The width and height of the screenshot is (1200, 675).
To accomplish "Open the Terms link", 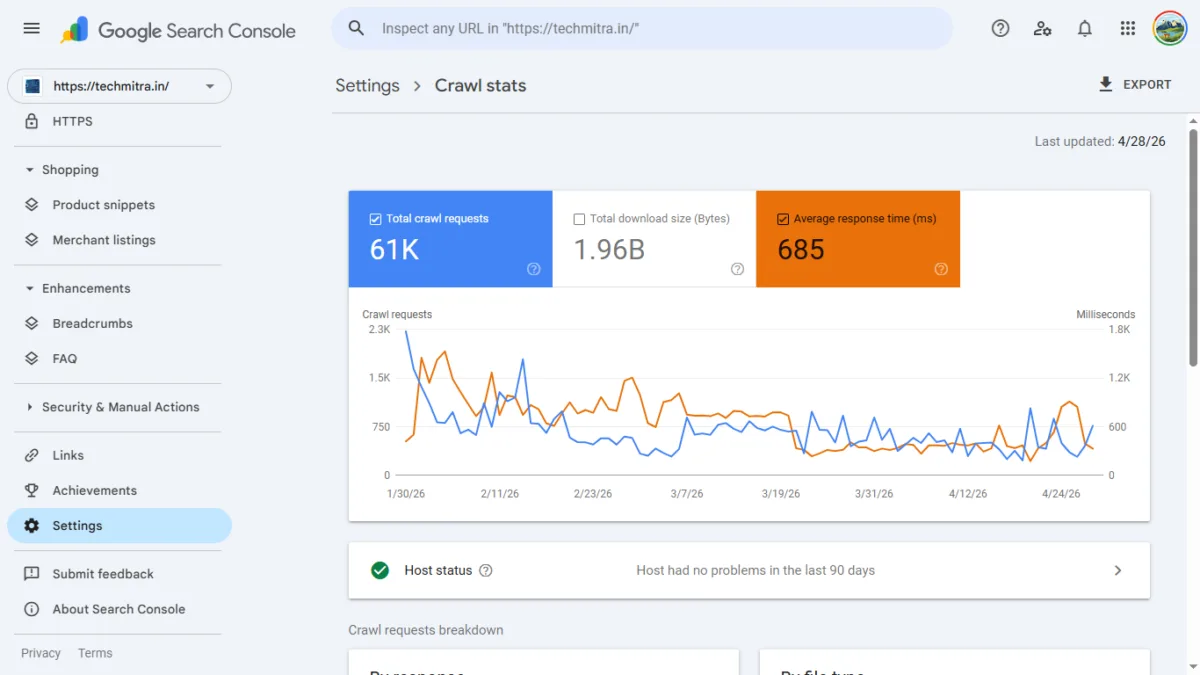I will [95, 653].
